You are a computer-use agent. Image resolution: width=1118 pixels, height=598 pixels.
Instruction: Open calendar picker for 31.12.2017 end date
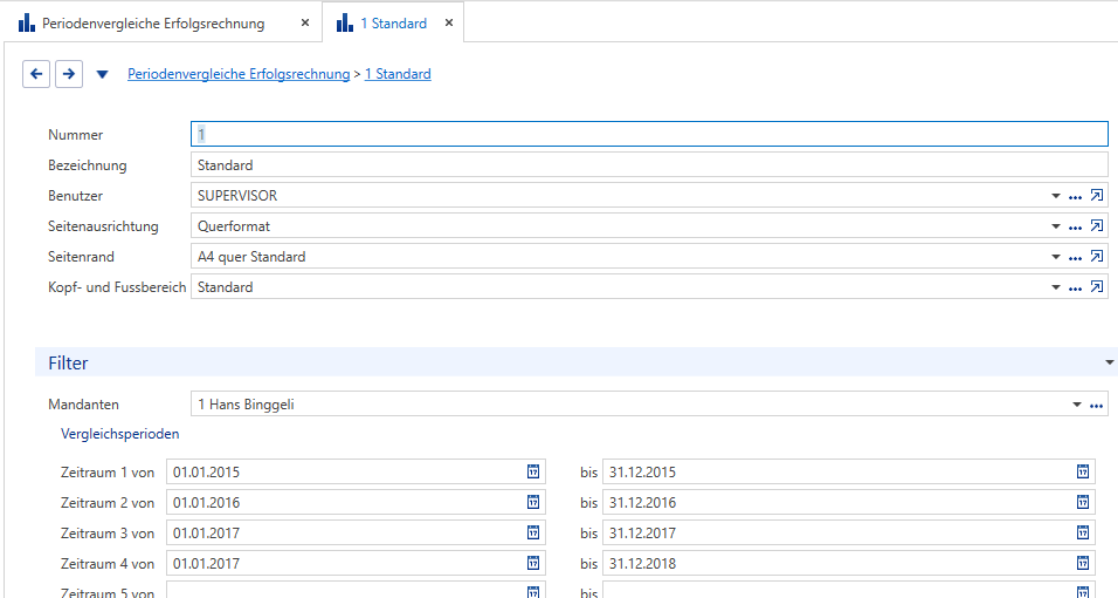click(1082, 533)
